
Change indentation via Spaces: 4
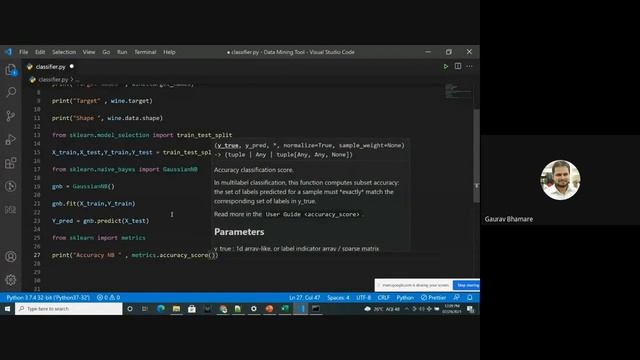click(338, 298)
